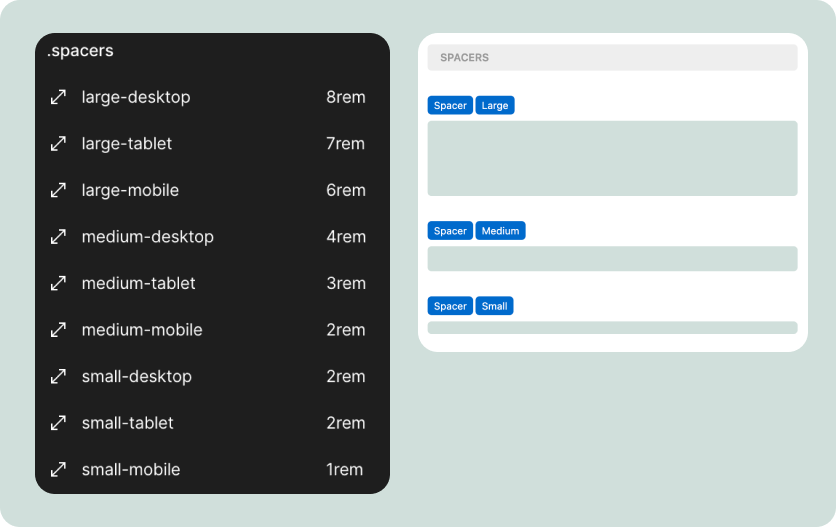Viewport: 836px width, 527px height.
Task: Click the resize icon beside medium-desktop
Action: coord(58,237)
